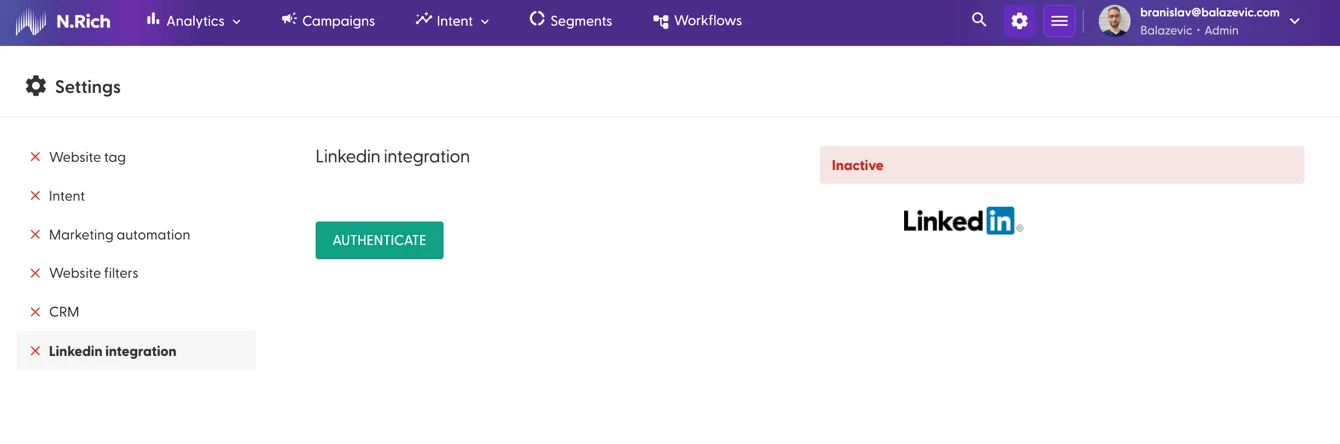Click red X beside CRM

point(35,312)
